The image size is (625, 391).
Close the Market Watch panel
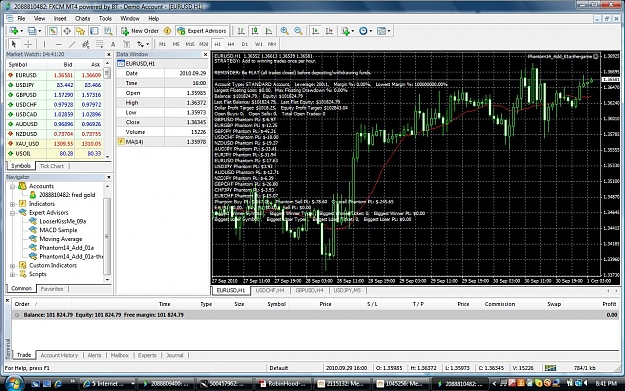(108, 55)
